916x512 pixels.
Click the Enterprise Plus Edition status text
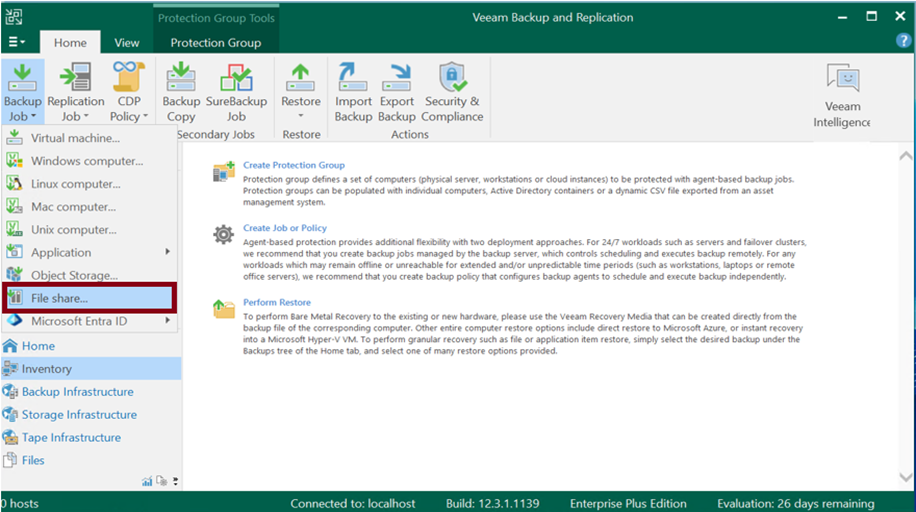pos(628,503)
